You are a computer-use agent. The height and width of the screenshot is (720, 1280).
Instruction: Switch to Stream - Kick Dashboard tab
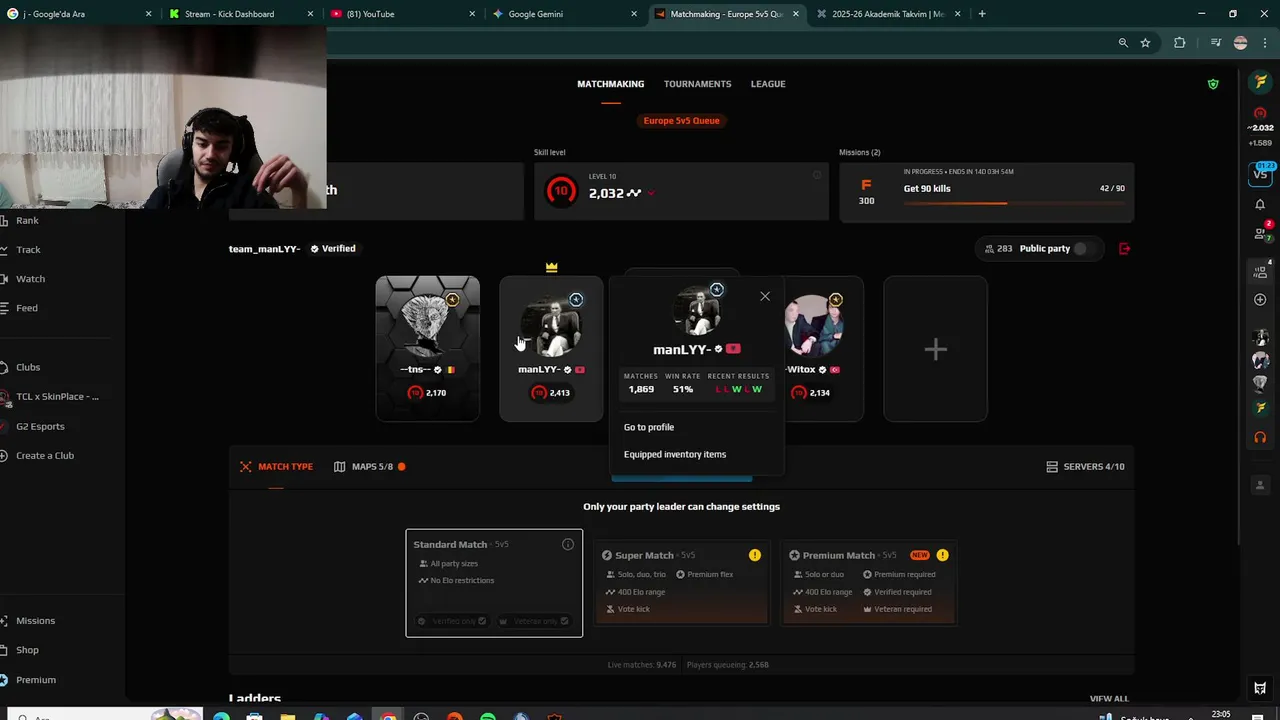pos(240,14)
